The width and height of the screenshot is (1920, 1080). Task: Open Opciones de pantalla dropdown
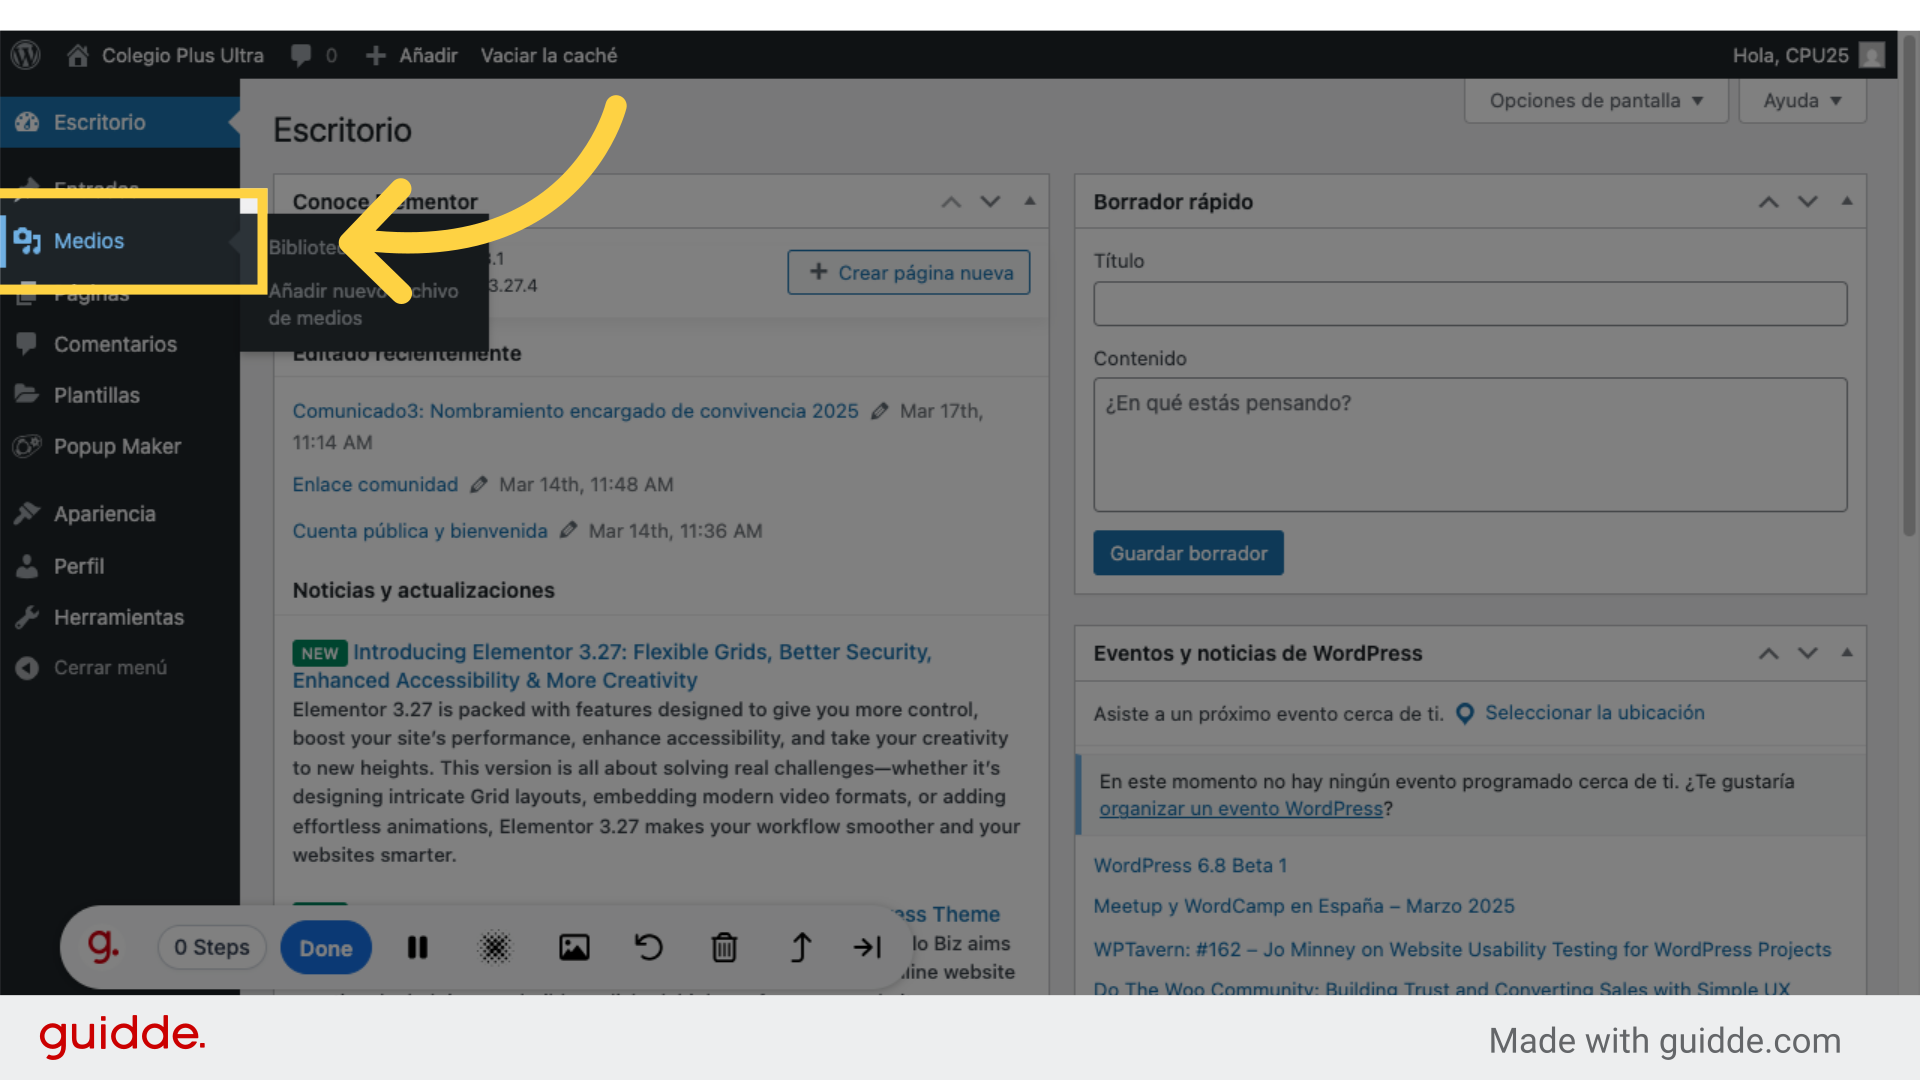pos(1596,101)
